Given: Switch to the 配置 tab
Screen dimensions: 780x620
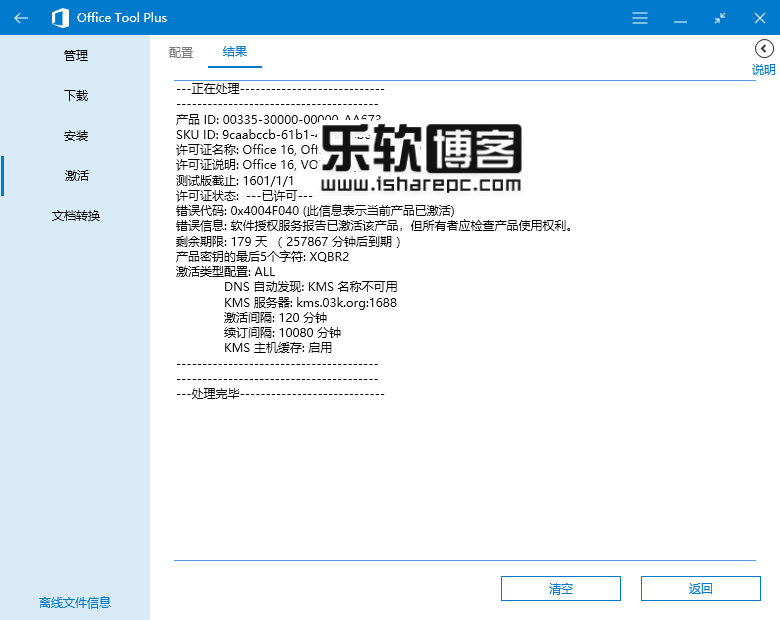Looking at the screenshot, I should pyautogui.click(x=181, y=52).
